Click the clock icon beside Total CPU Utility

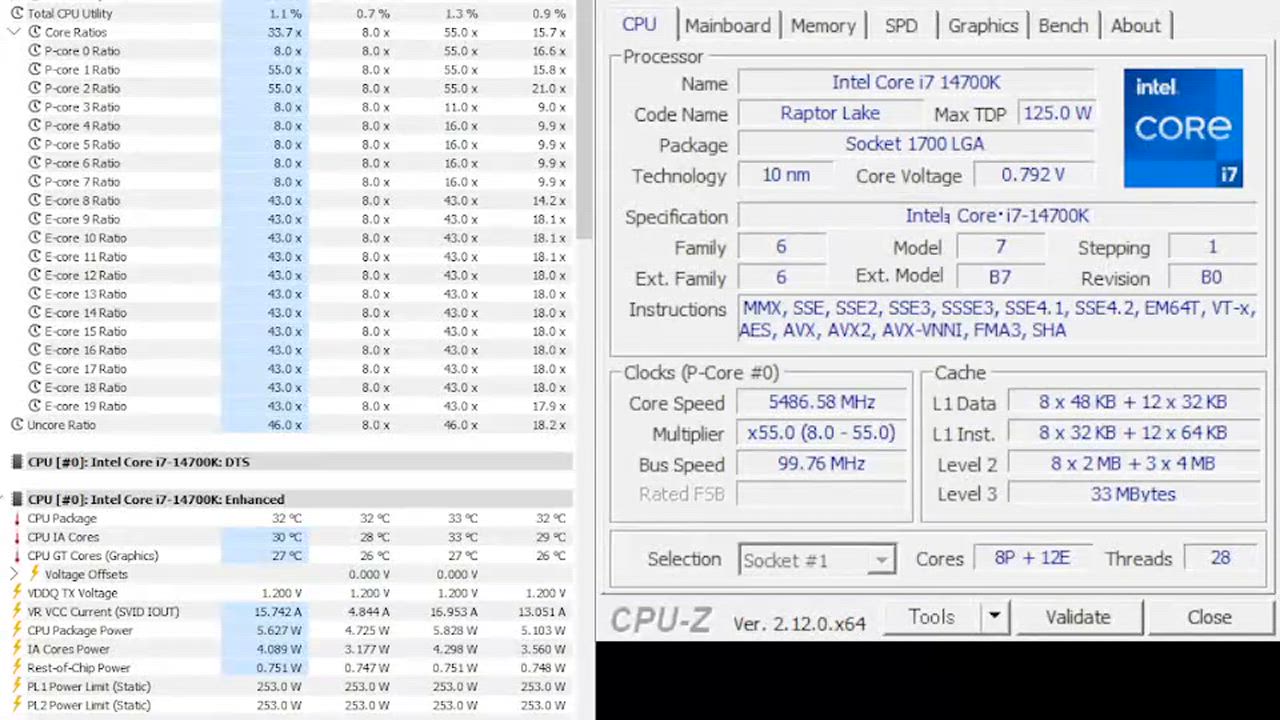tap(17, 14)
